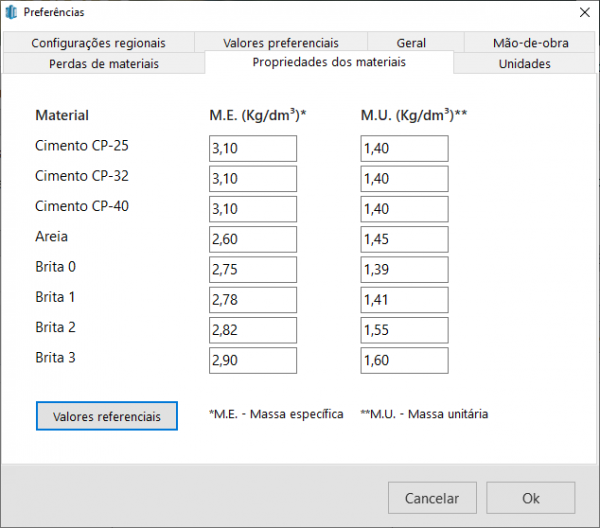This screenshot has width=600, height=528.
Task: Click the Cimento CP-32 M.U. field
Action: [x=404, y=179]
